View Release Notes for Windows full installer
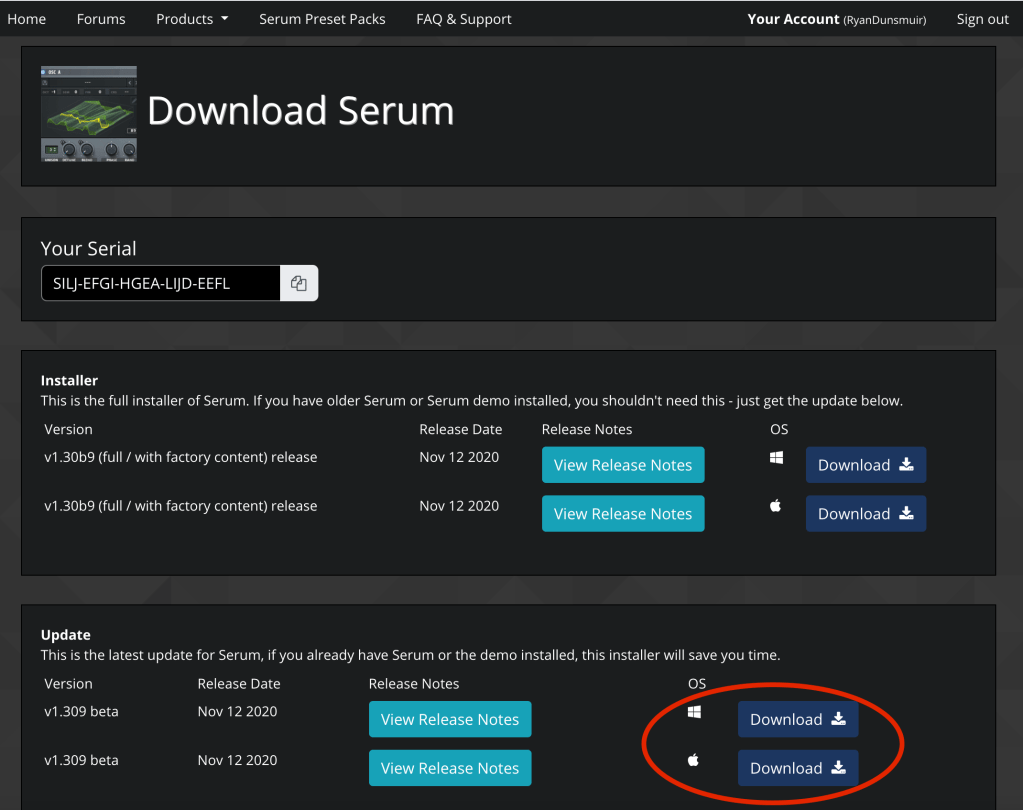The image size is (1023, 810). (623, 465)
